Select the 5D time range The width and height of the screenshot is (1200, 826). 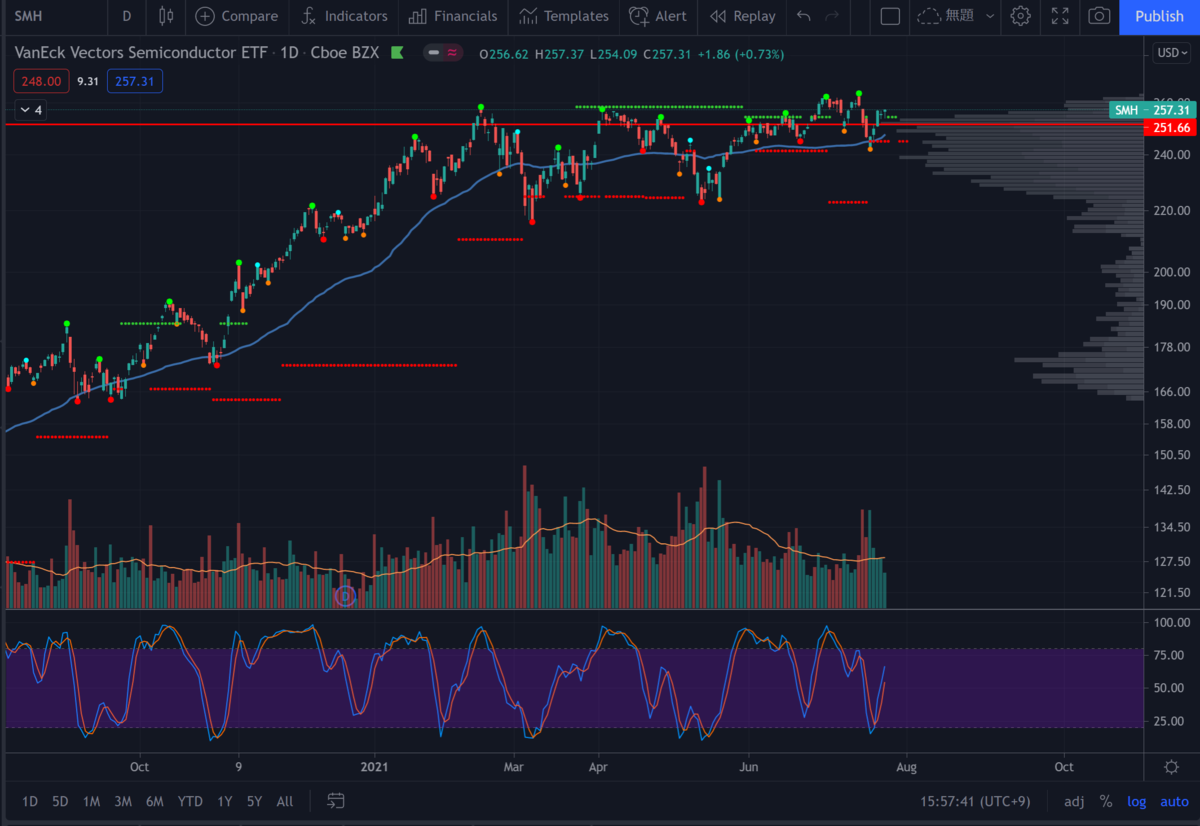point(60,801)
